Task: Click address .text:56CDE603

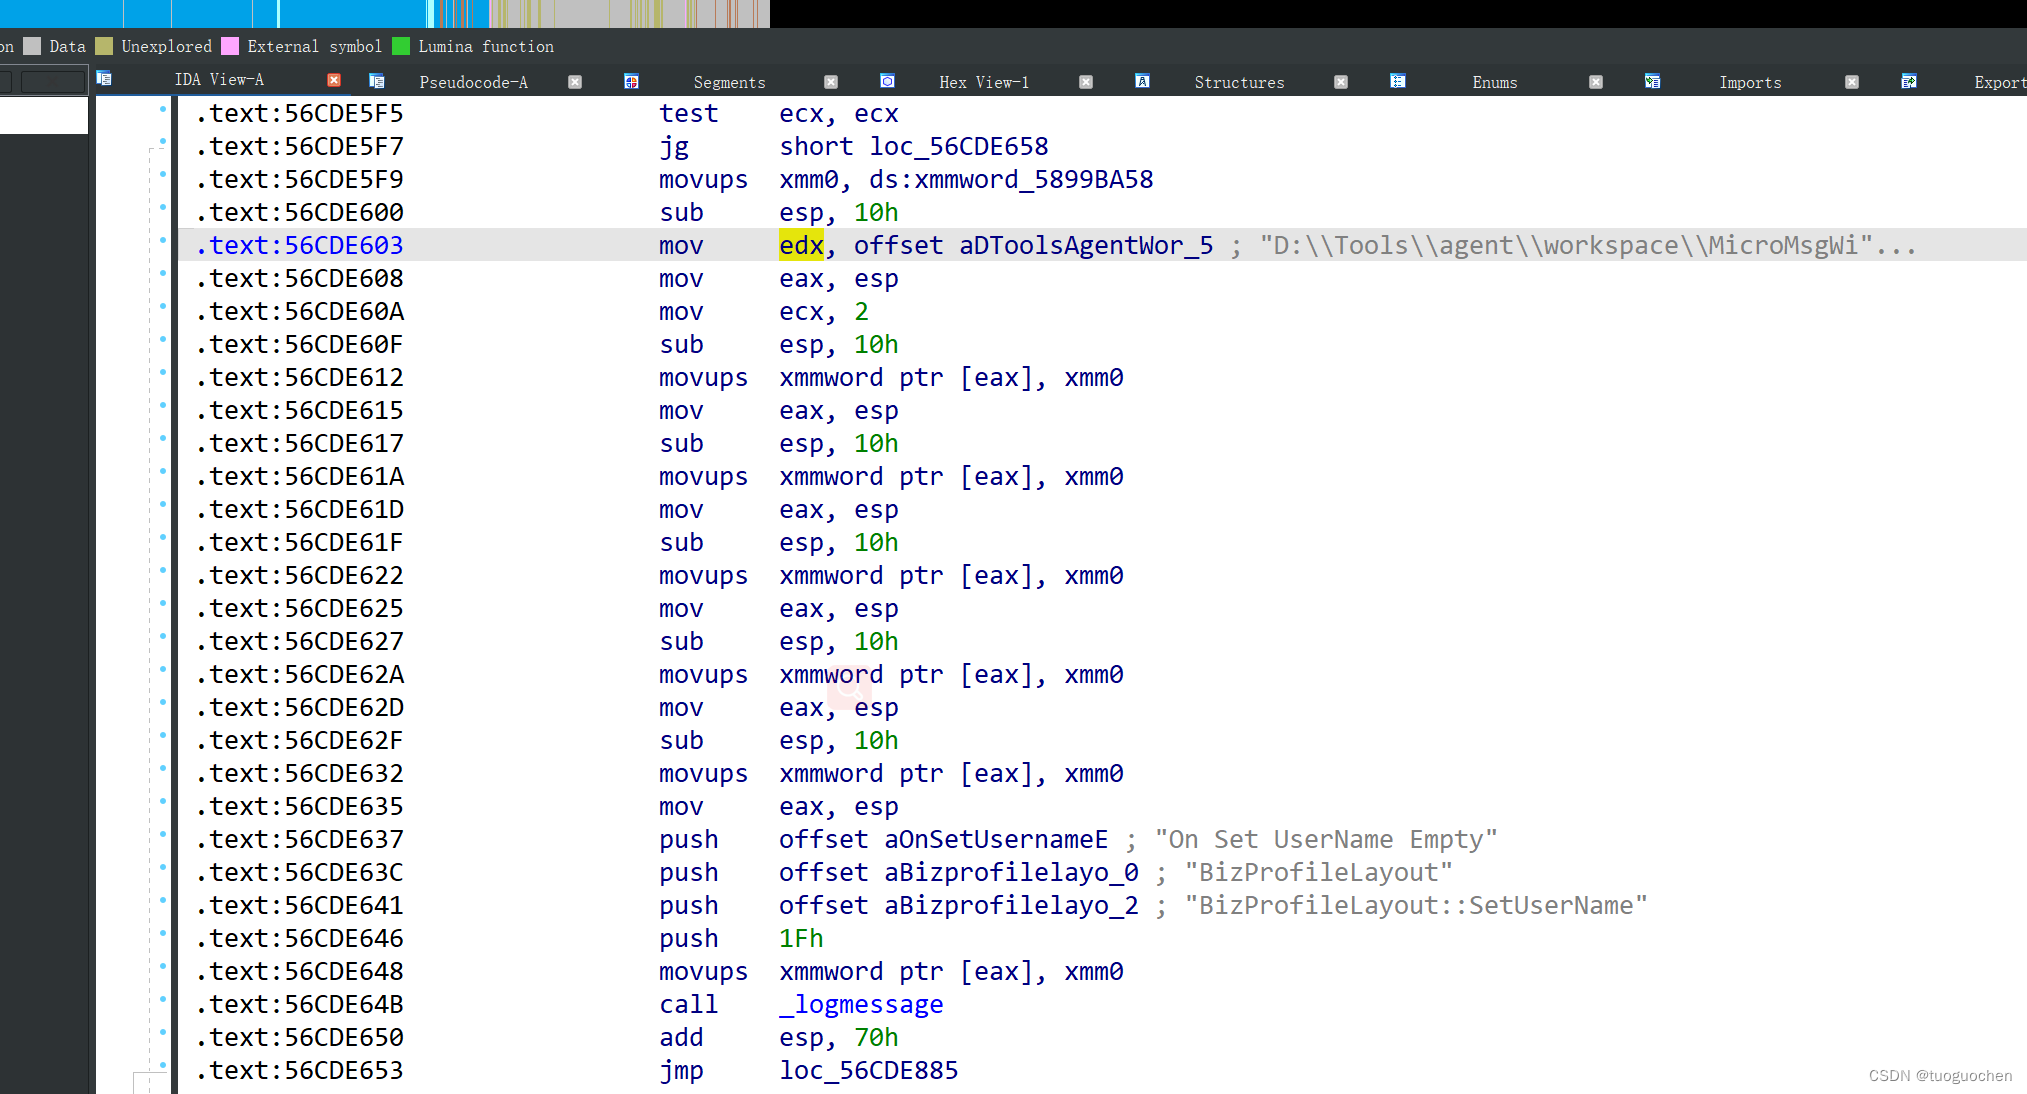Action: (300, 245)
